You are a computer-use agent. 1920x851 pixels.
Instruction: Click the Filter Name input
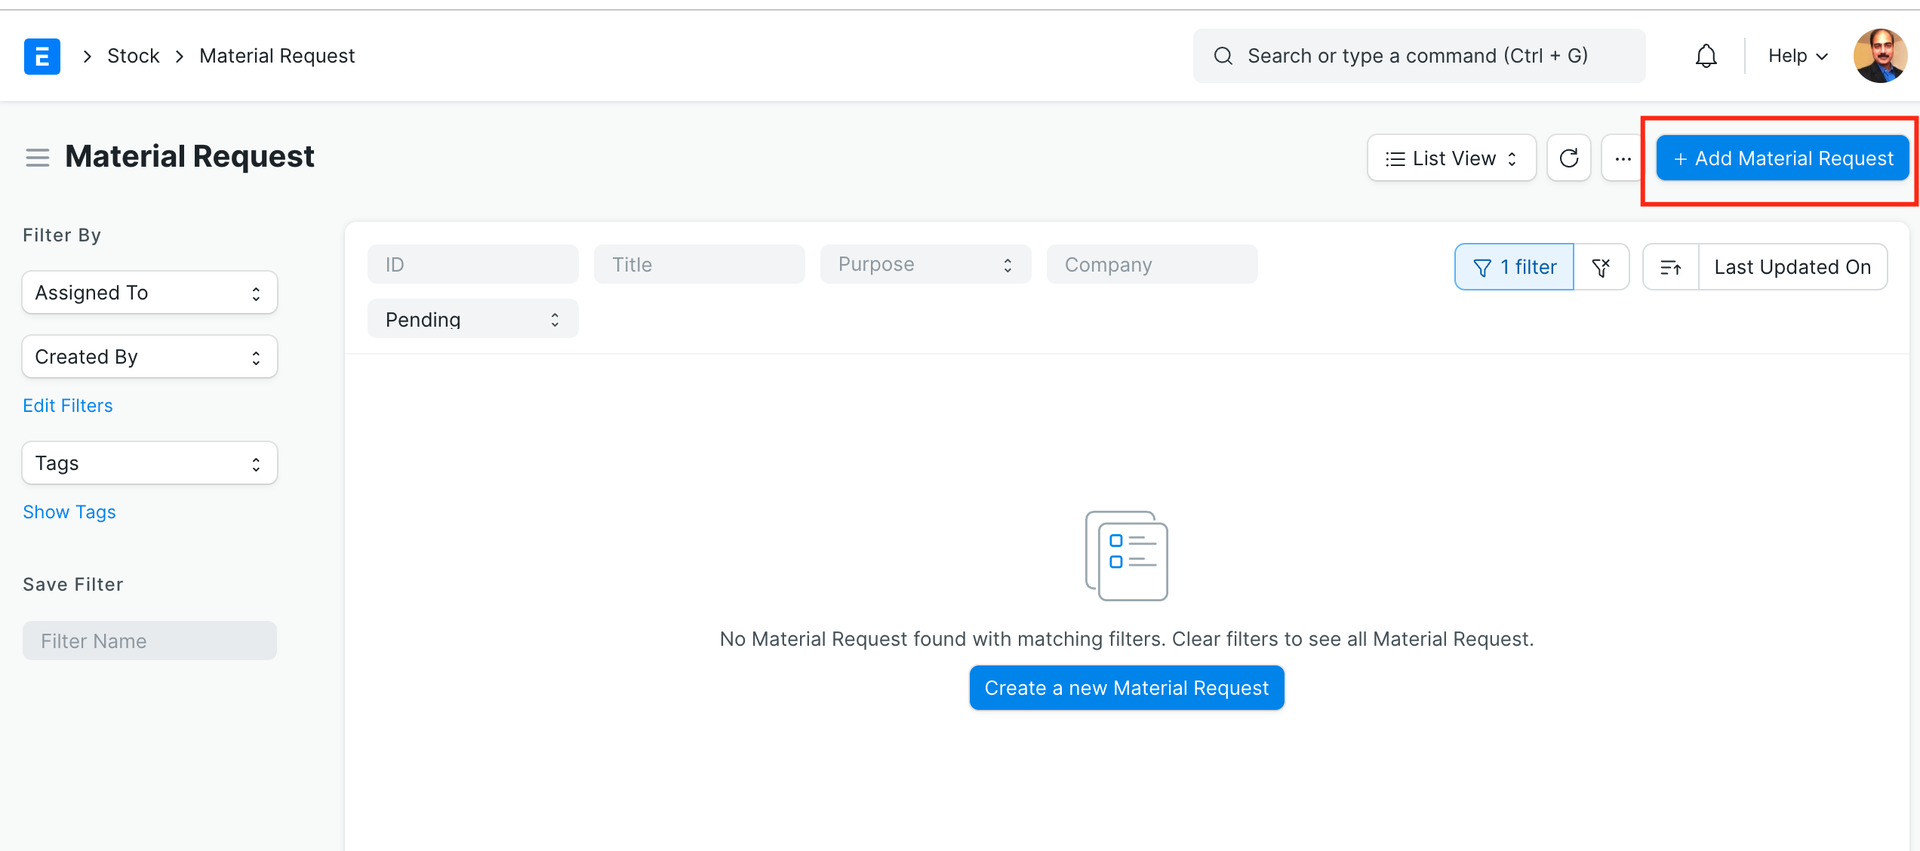point(150,641)
